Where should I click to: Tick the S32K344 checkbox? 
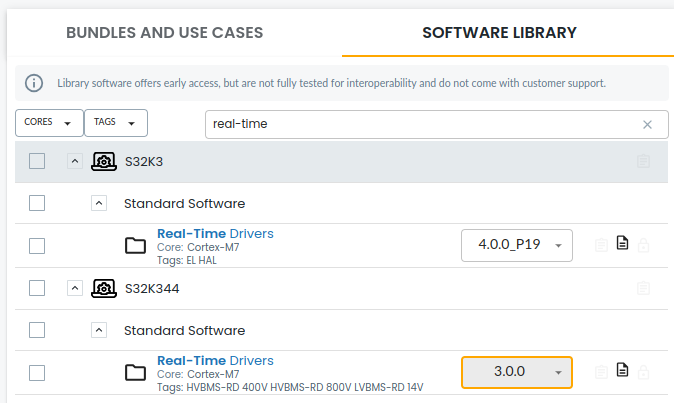(37, 288)
